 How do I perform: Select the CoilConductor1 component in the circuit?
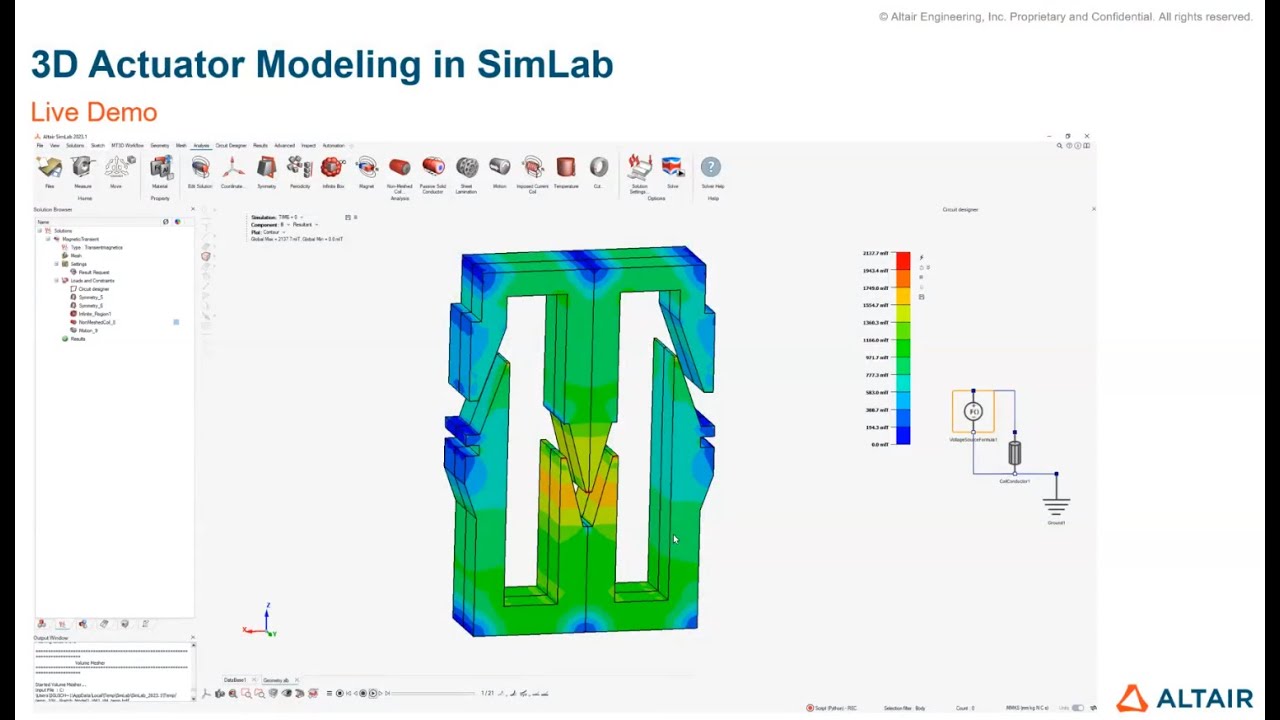pyautogui.click(x=1015, y=454)
